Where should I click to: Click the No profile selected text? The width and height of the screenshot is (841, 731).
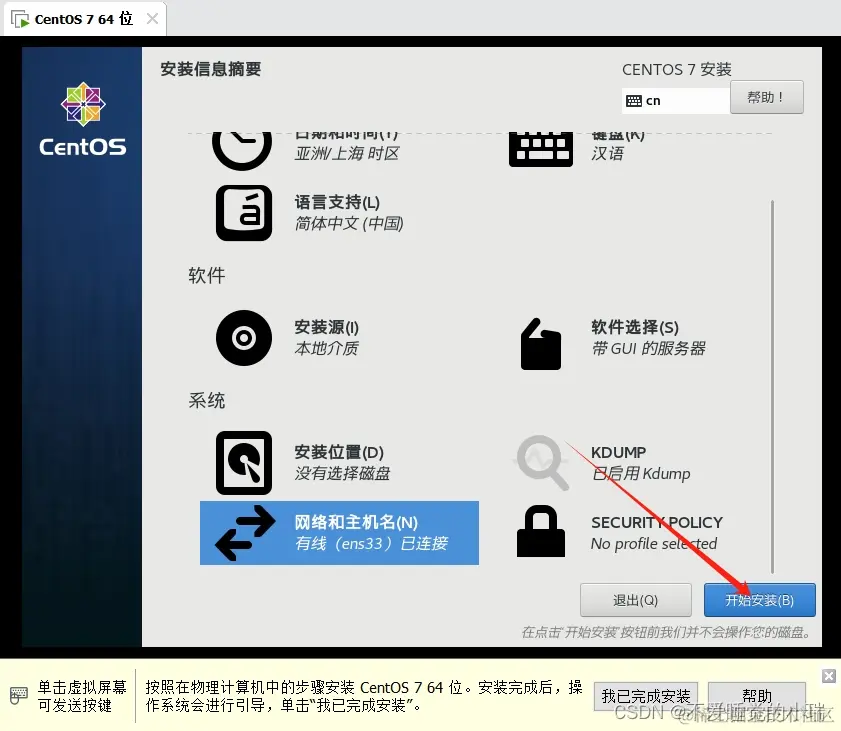(654, 544)
